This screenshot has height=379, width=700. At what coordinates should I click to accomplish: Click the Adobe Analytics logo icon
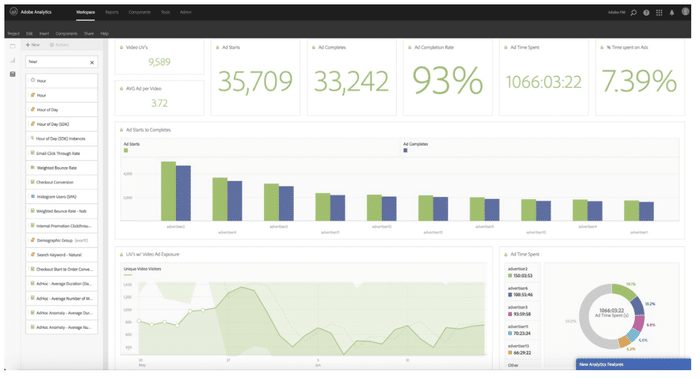[13, 12]
